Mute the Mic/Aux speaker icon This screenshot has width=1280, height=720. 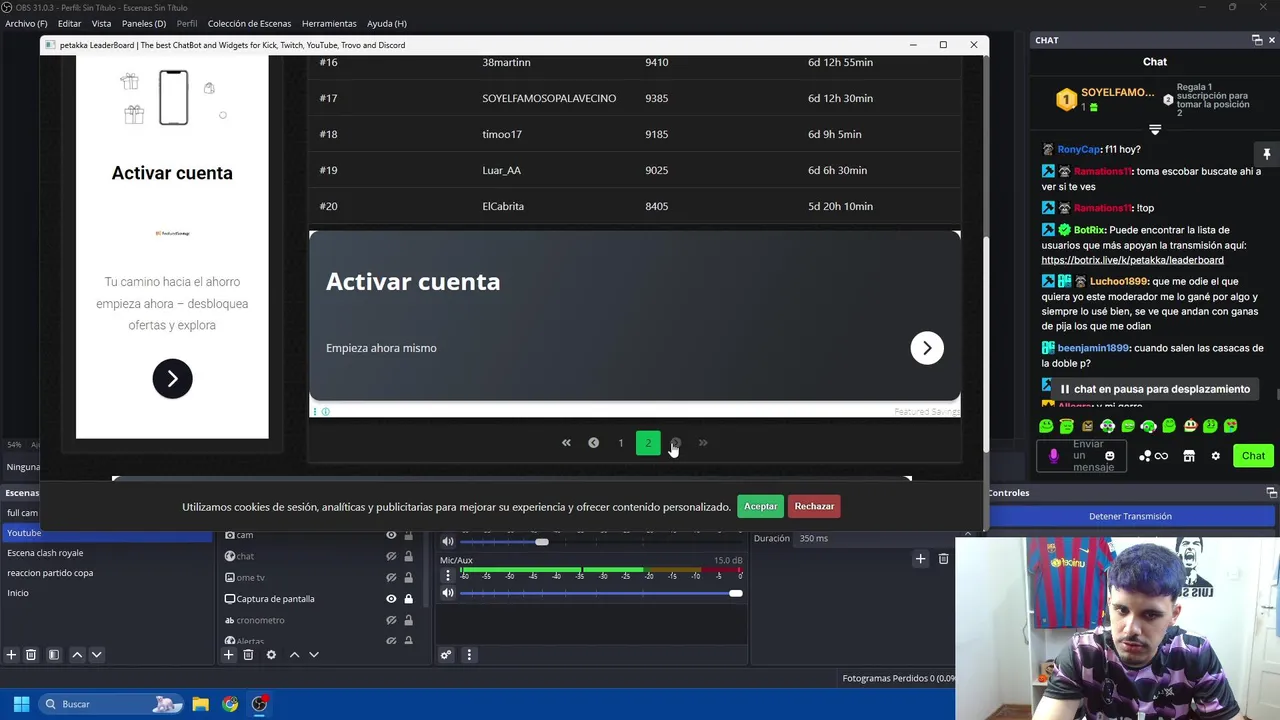(448, 593)
